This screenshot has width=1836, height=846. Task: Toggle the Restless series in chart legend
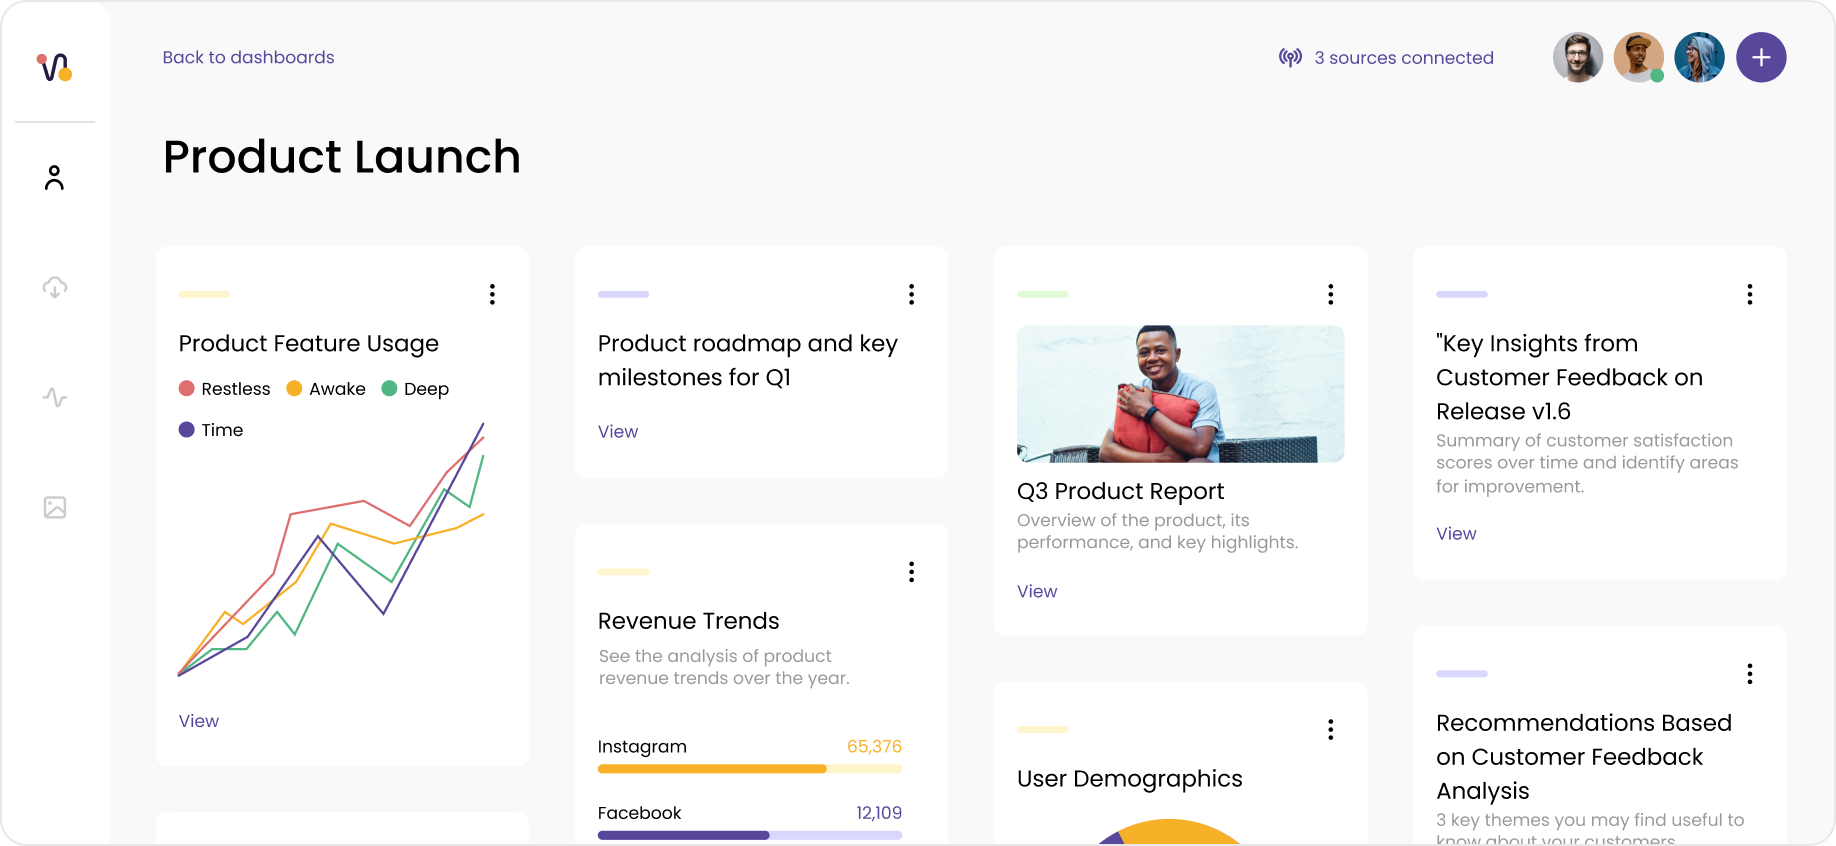point(225,389)
